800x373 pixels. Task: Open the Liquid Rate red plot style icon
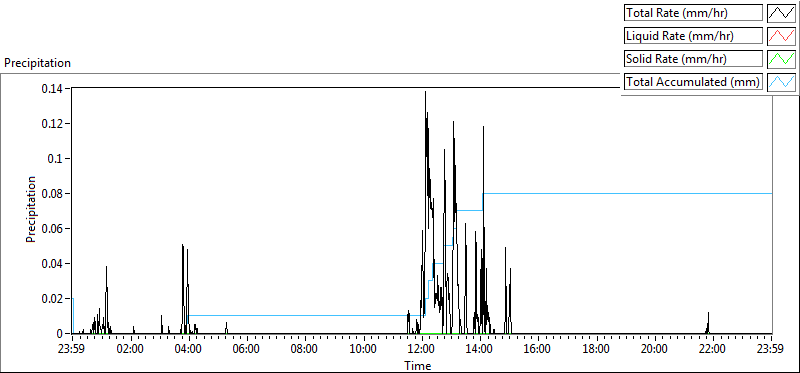(781, 36)
